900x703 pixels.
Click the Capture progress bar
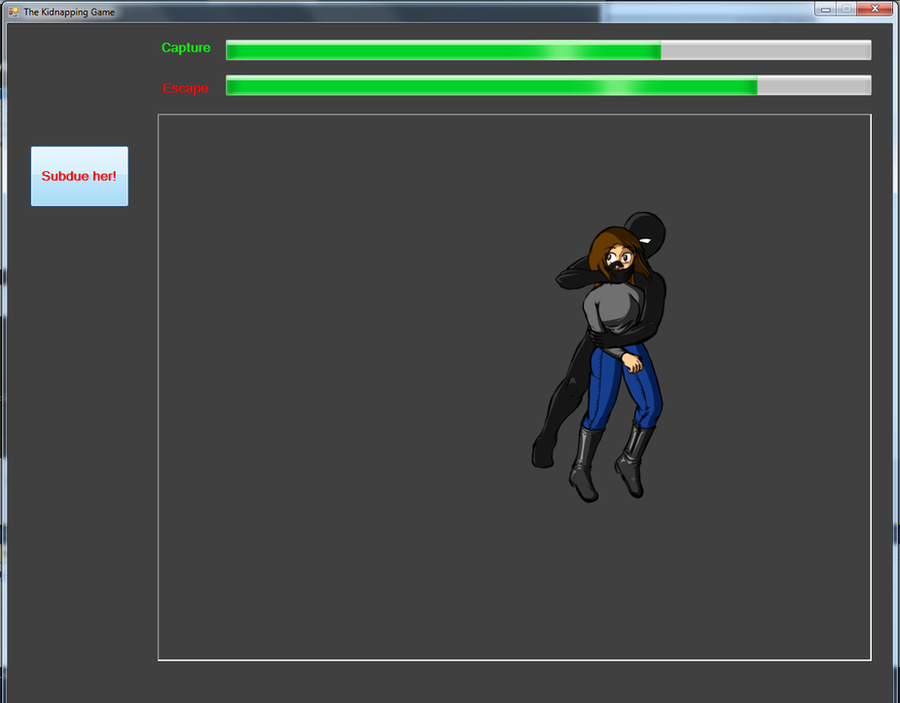[x=548, y=50]
